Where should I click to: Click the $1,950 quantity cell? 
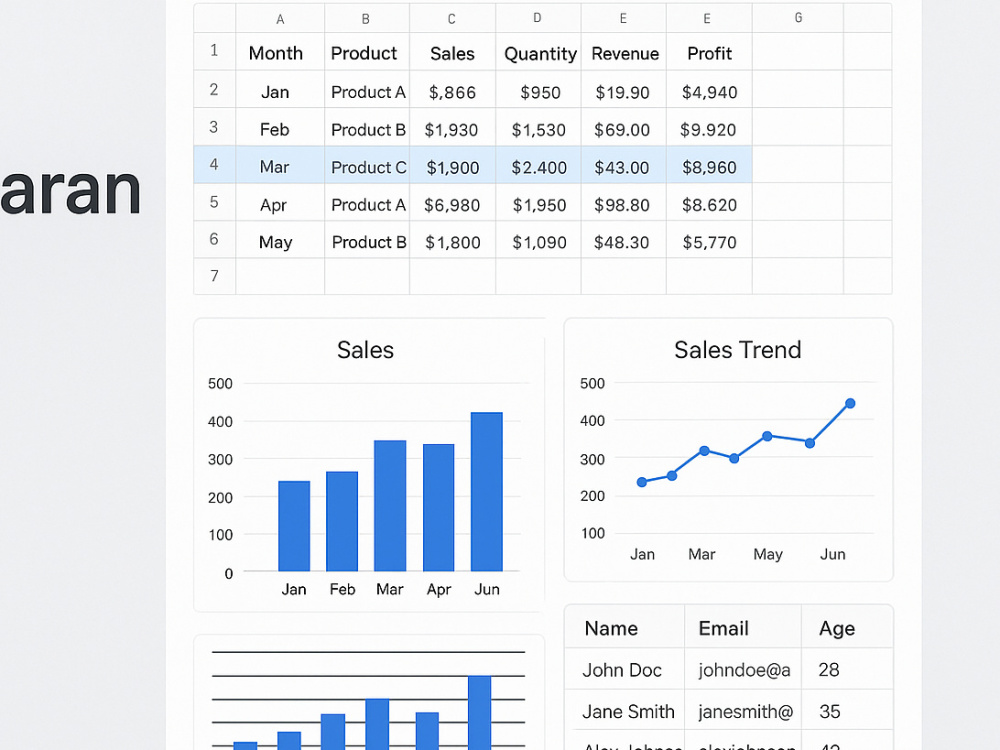click(538, 203)
